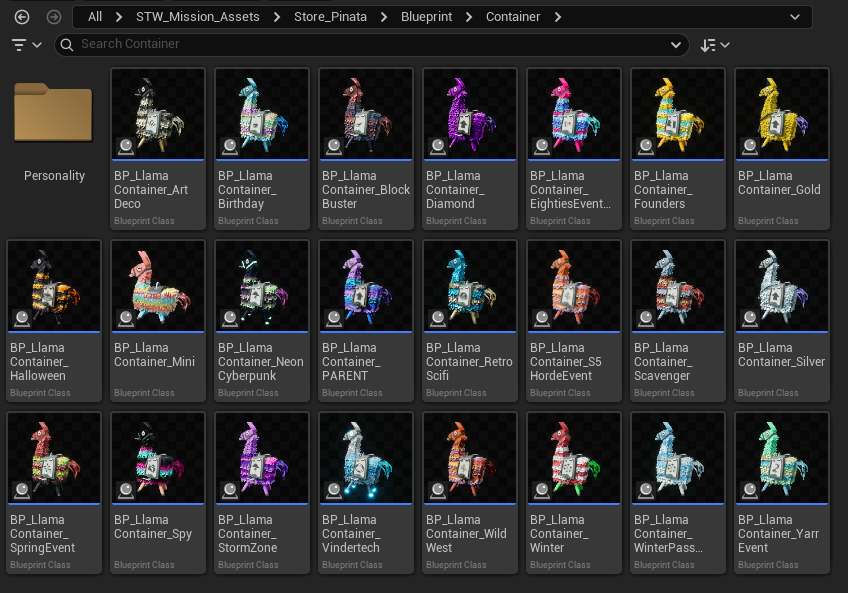Select the BP_Llama_Container_Winter asset
Image resolution: width=848 pixels, height=593 pixels.
574,455
